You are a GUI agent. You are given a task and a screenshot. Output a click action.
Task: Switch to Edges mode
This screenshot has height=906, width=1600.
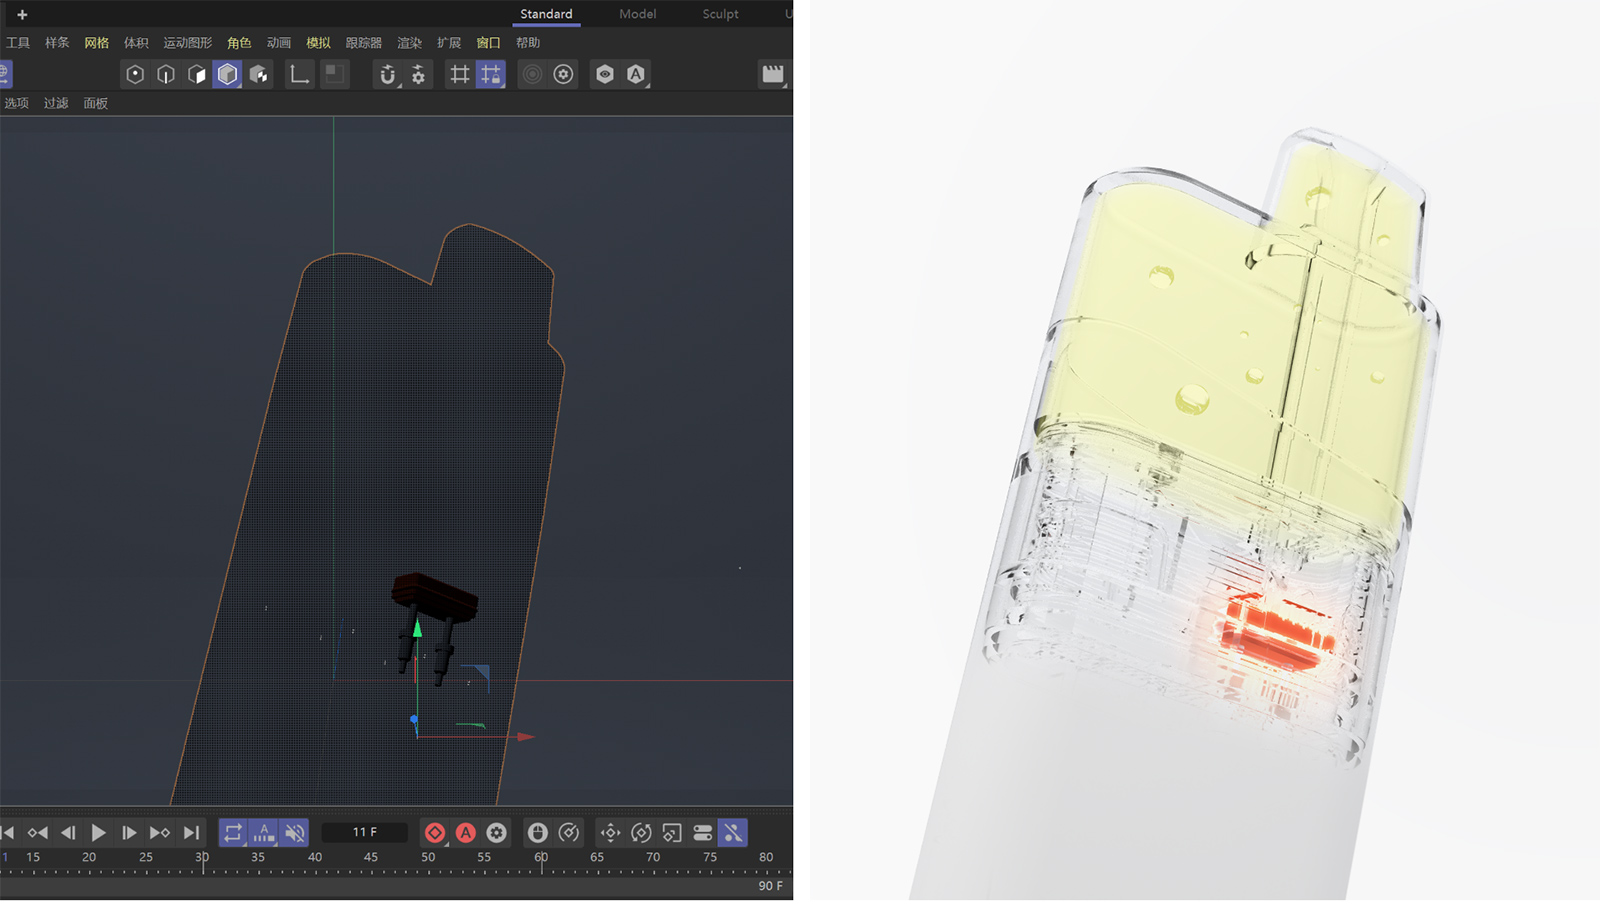point(166,74)
